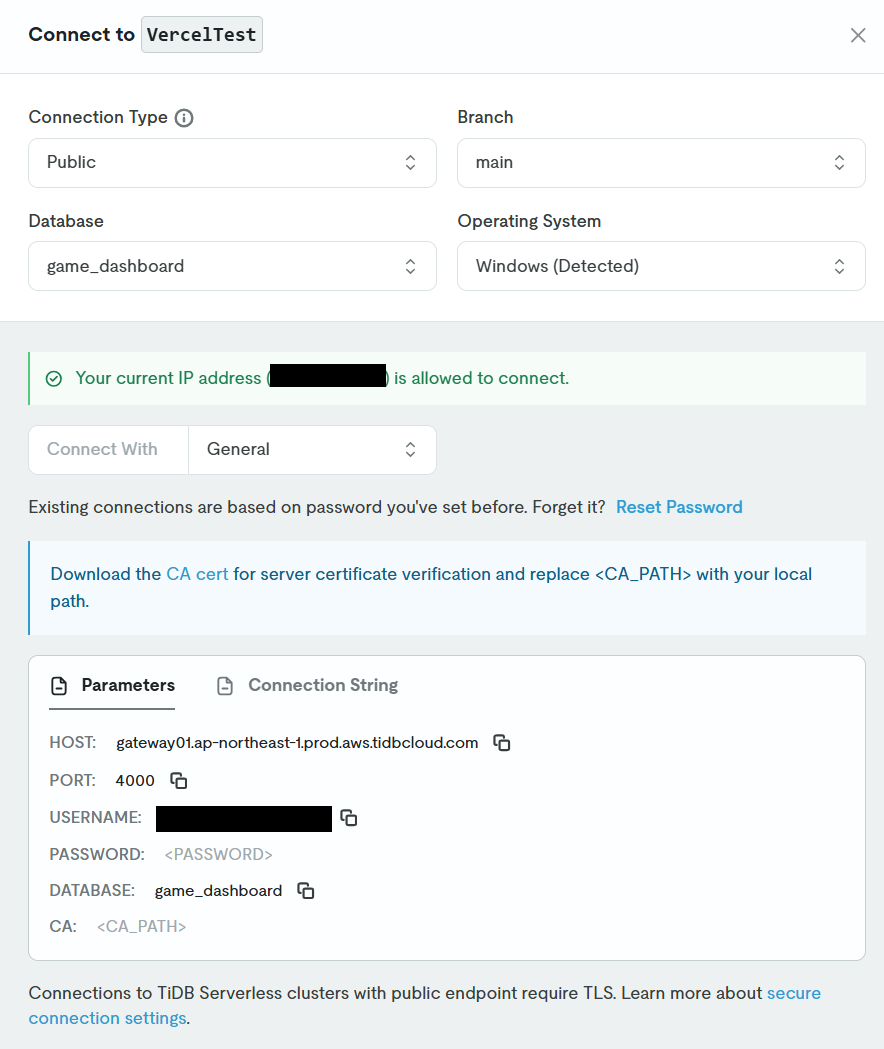Close the Connect to VercelTest dialog
884x1049 pixels.
coord(857,35)
